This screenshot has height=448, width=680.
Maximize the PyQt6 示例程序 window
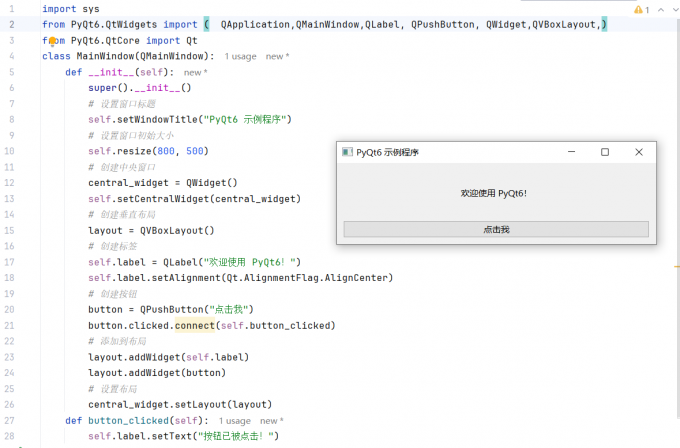point(605,152)
